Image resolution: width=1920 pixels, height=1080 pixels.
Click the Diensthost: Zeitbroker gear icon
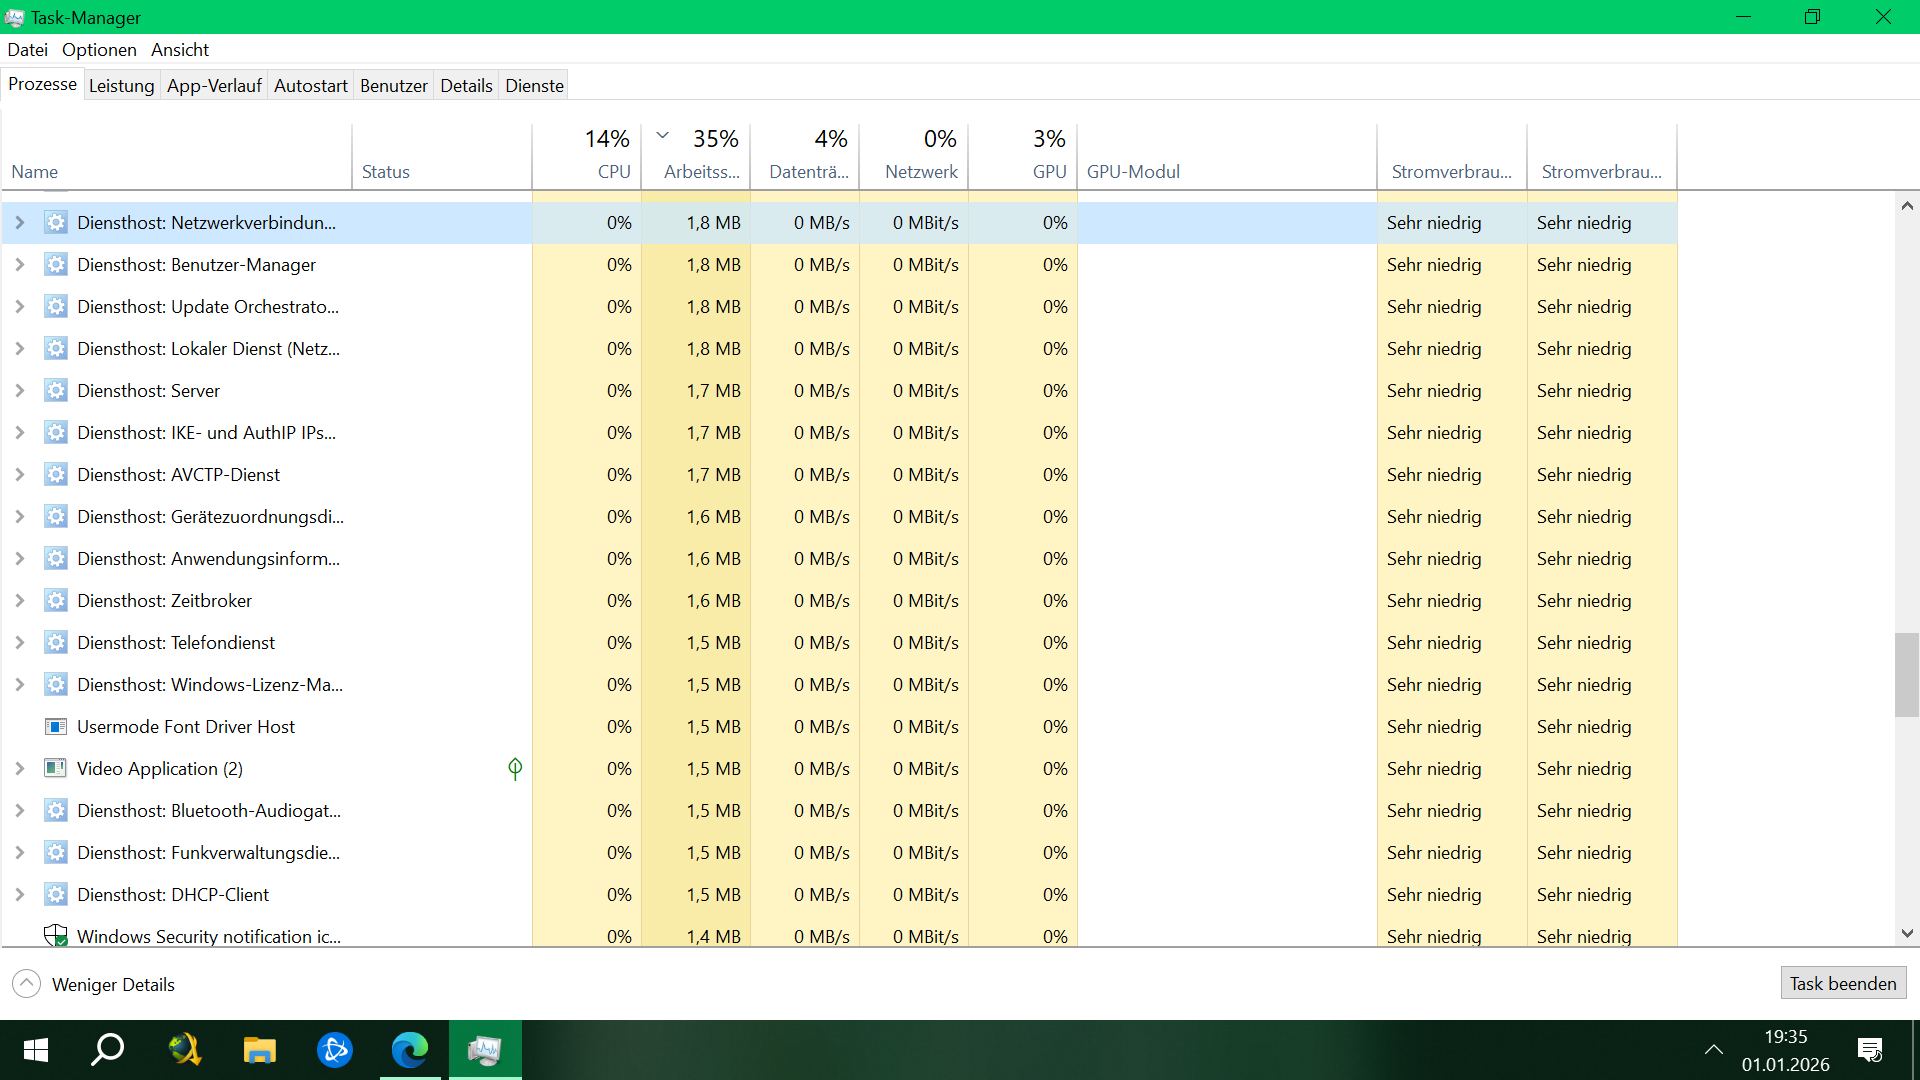[x=55, y=600]
